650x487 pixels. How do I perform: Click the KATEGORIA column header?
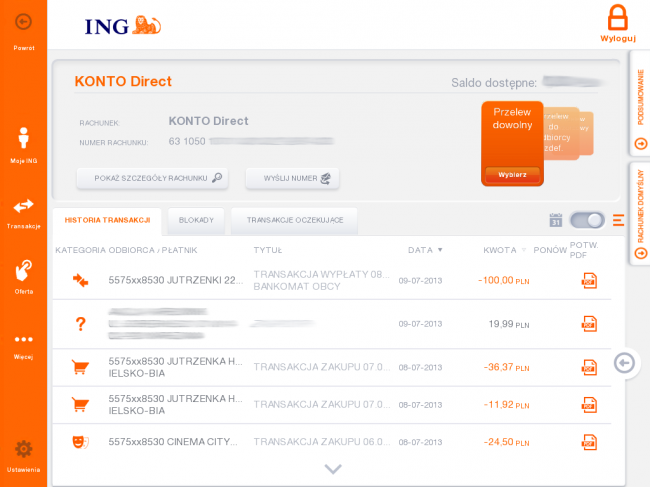tap(80, 250)
